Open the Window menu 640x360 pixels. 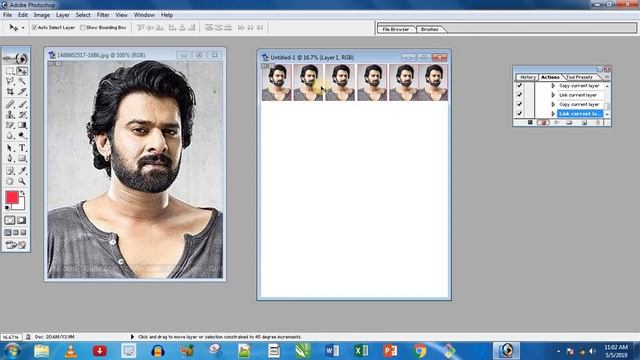point(144,15)
